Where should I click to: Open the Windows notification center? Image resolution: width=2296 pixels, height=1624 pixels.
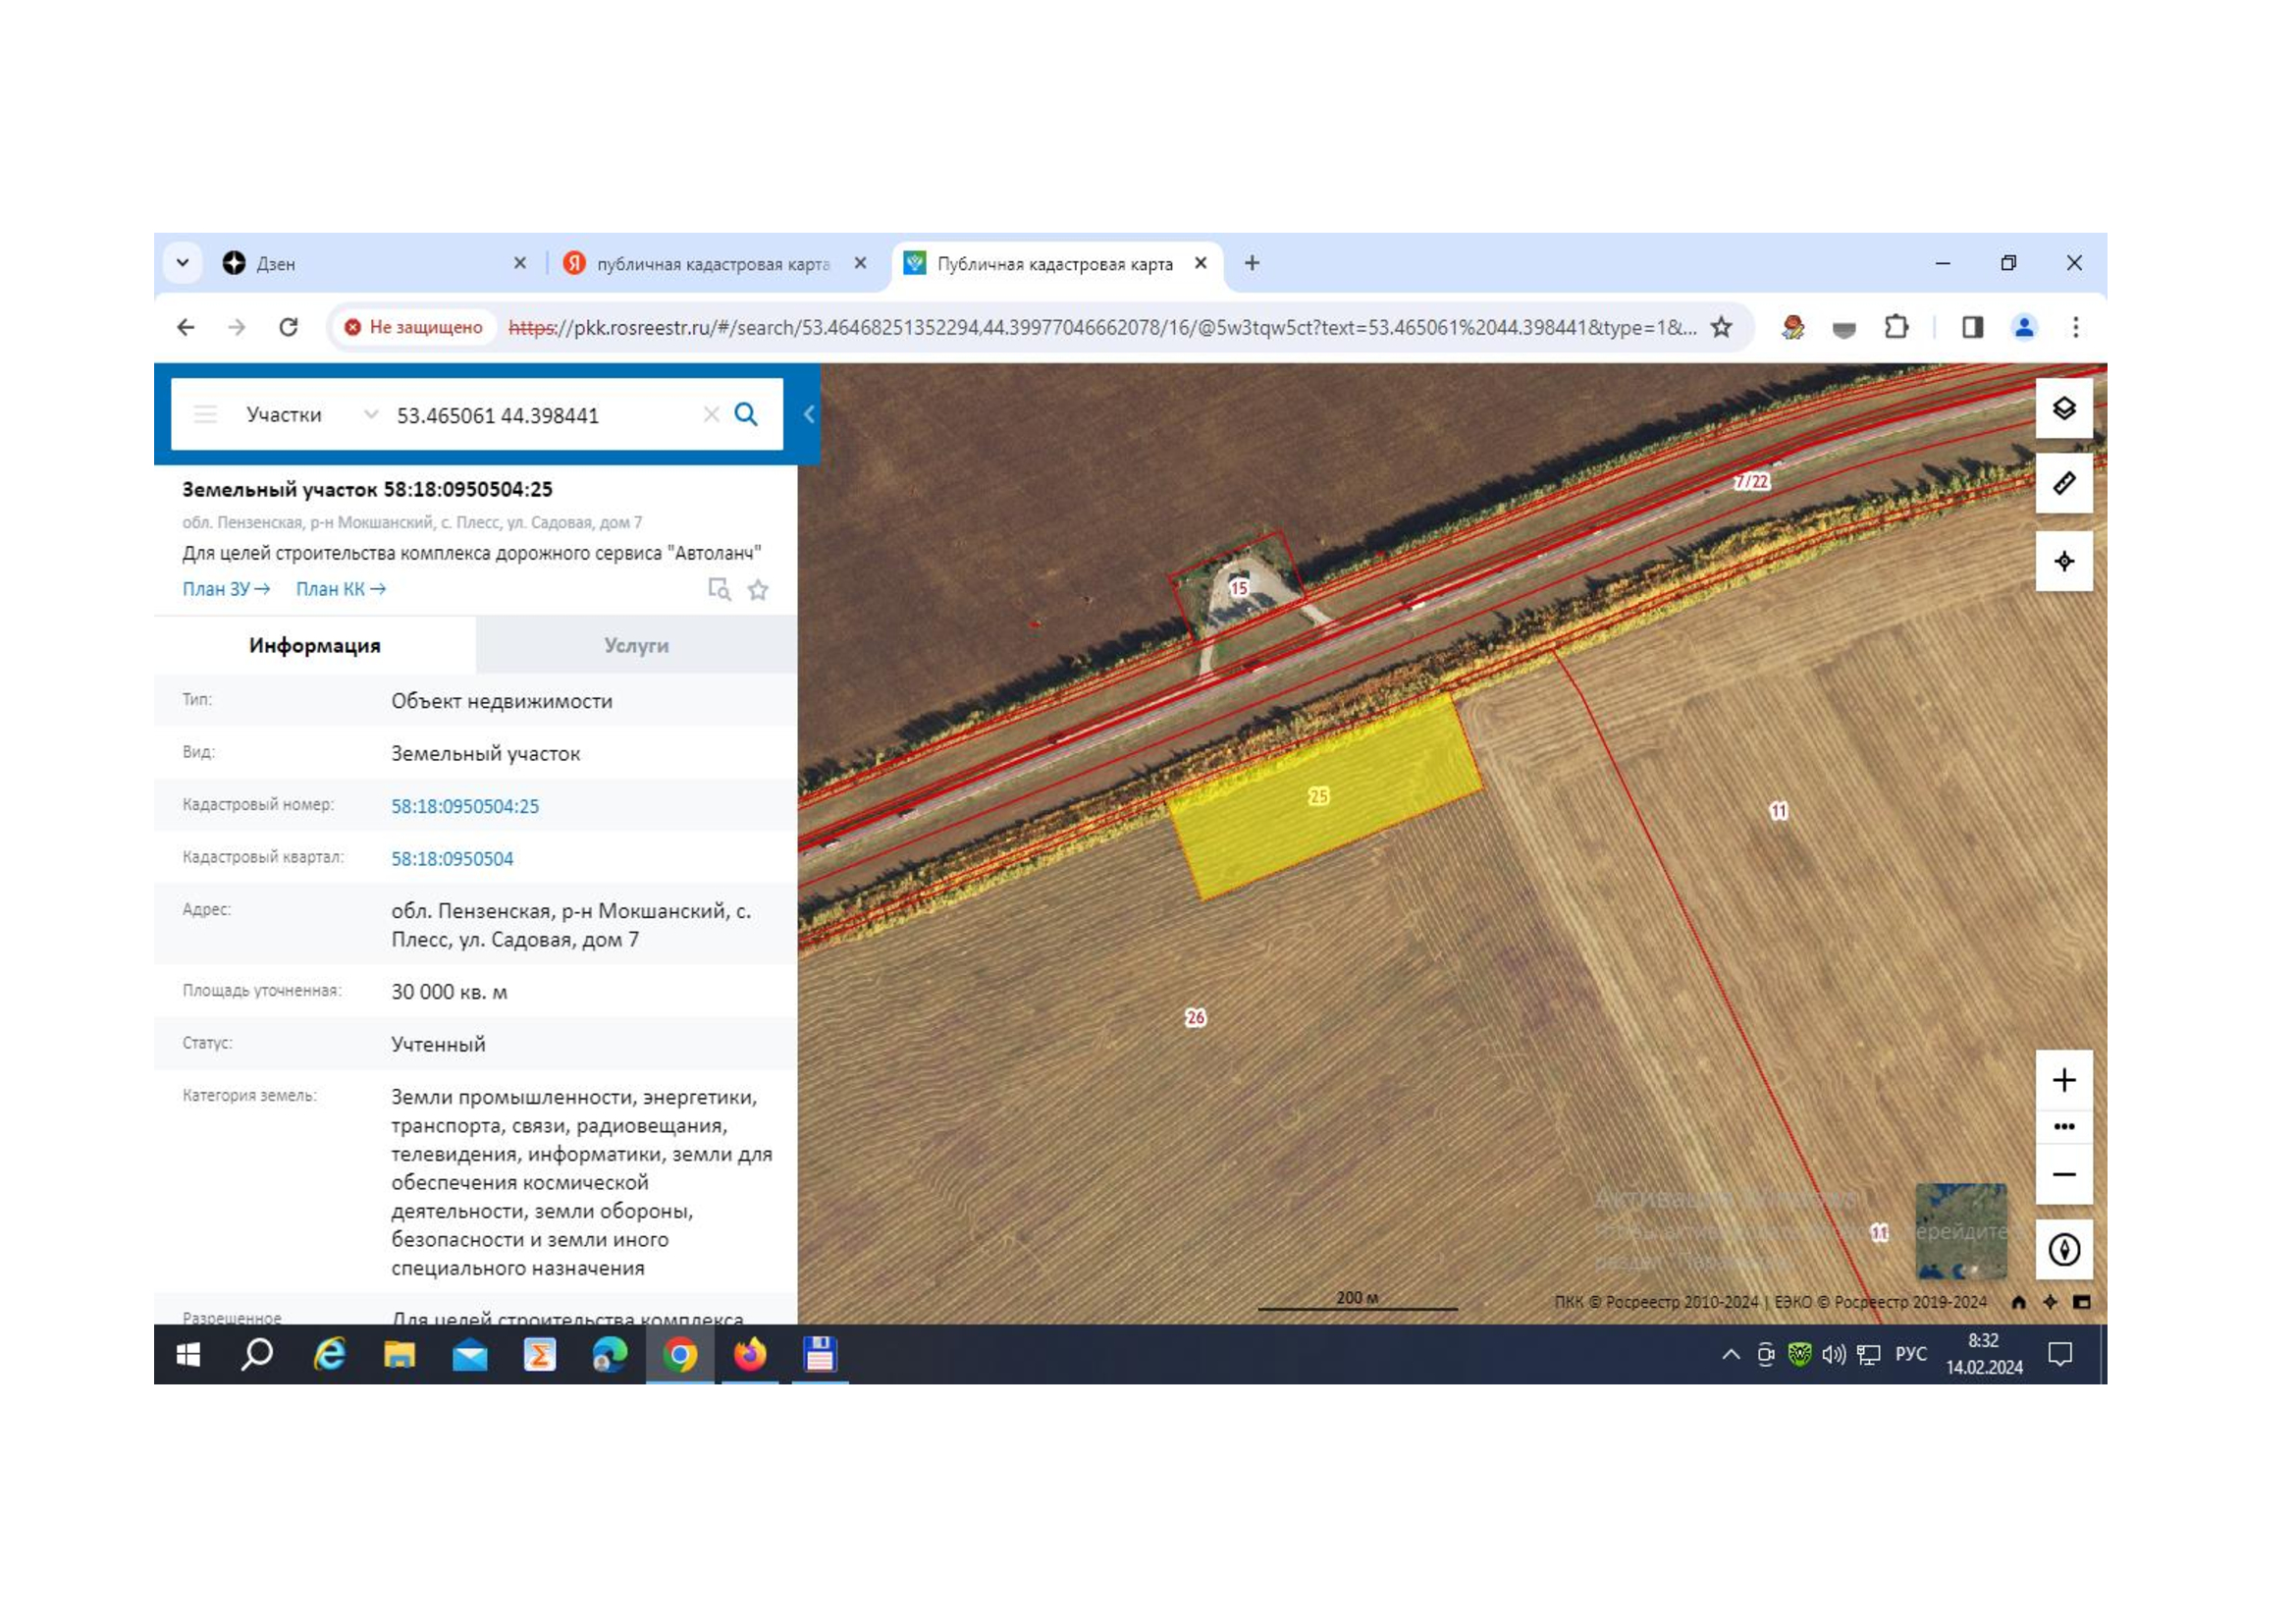[2060, 1355]
